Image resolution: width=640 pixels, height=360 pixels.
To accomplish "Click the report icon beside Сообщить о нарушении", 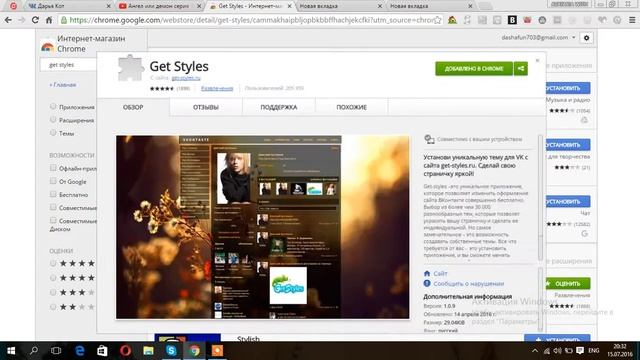I will pos(427,283).
